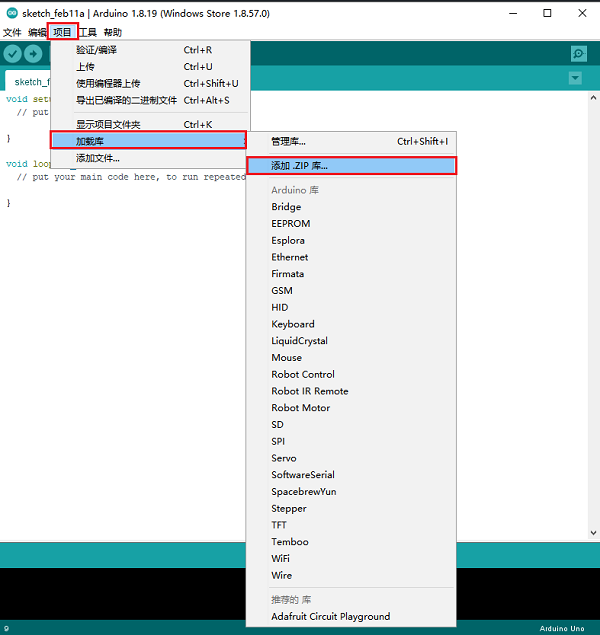Include the Bridge library
This screenshot has height=635, width=600.
[x=351, y=207]
